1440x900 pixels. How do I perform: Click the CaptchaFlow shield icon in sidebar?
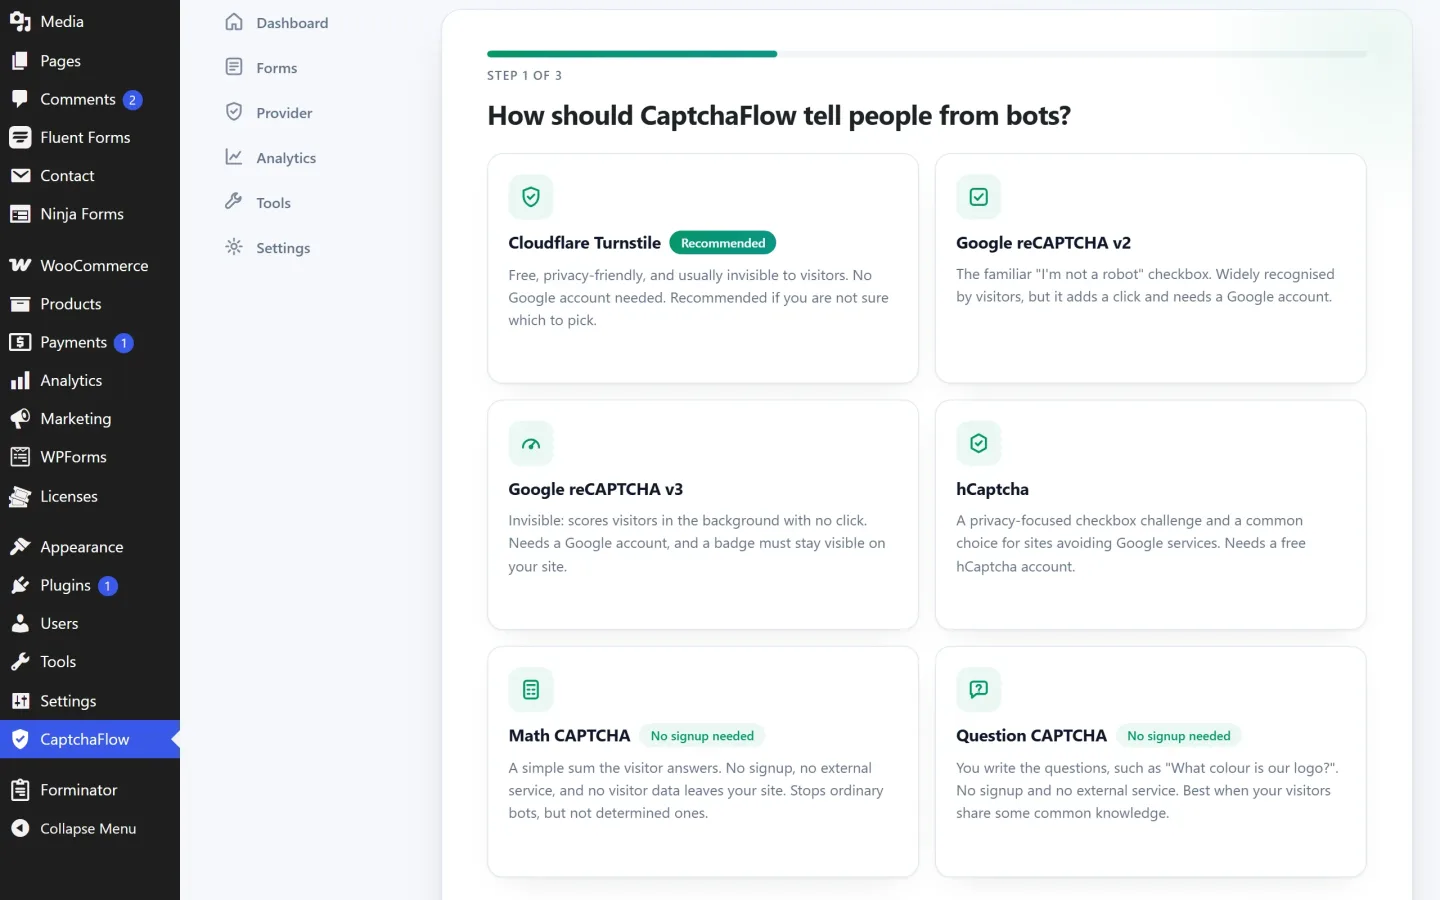tap(20, 739)
